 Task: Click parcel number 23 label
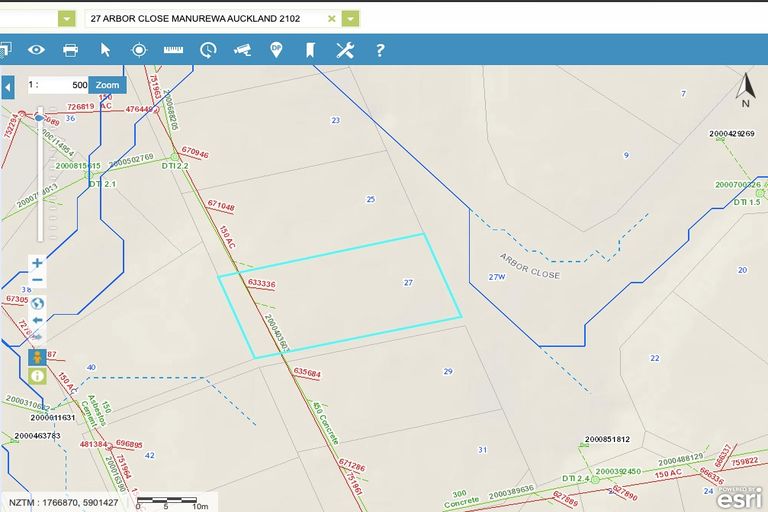point(336,120)
